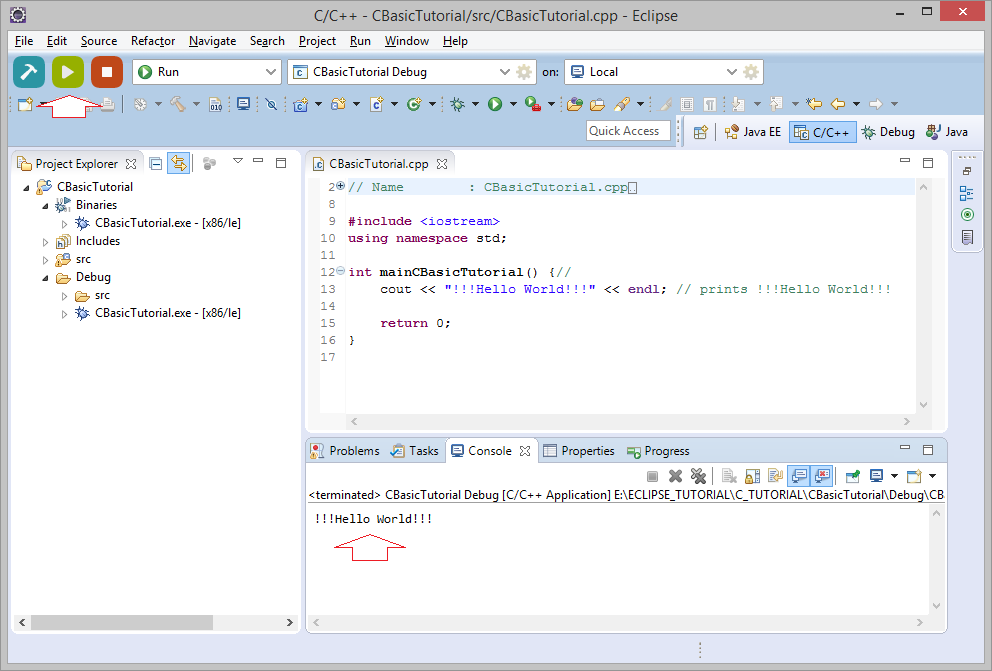992x671 pixels.
Task: Toggle Word Wrap in Console toolbar
Action: [x=776, y=476]
